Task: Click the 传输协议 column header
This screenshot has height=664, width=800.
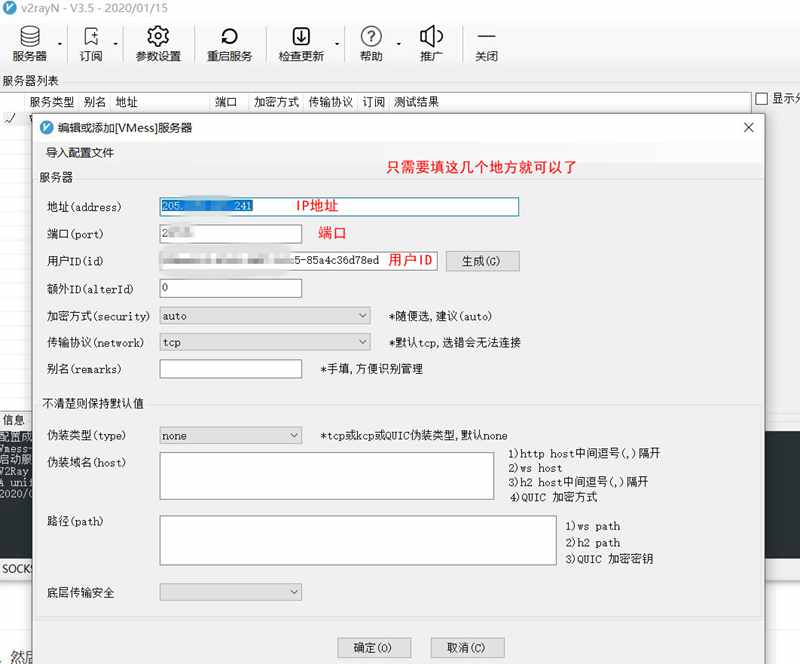Action: click(x=331, y=102)
